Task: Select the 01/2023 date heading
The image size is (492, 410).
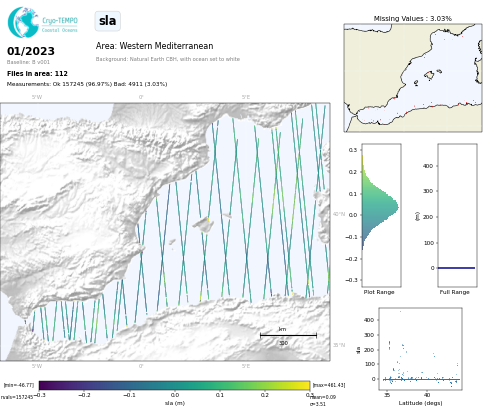Action: pos(31,51)
